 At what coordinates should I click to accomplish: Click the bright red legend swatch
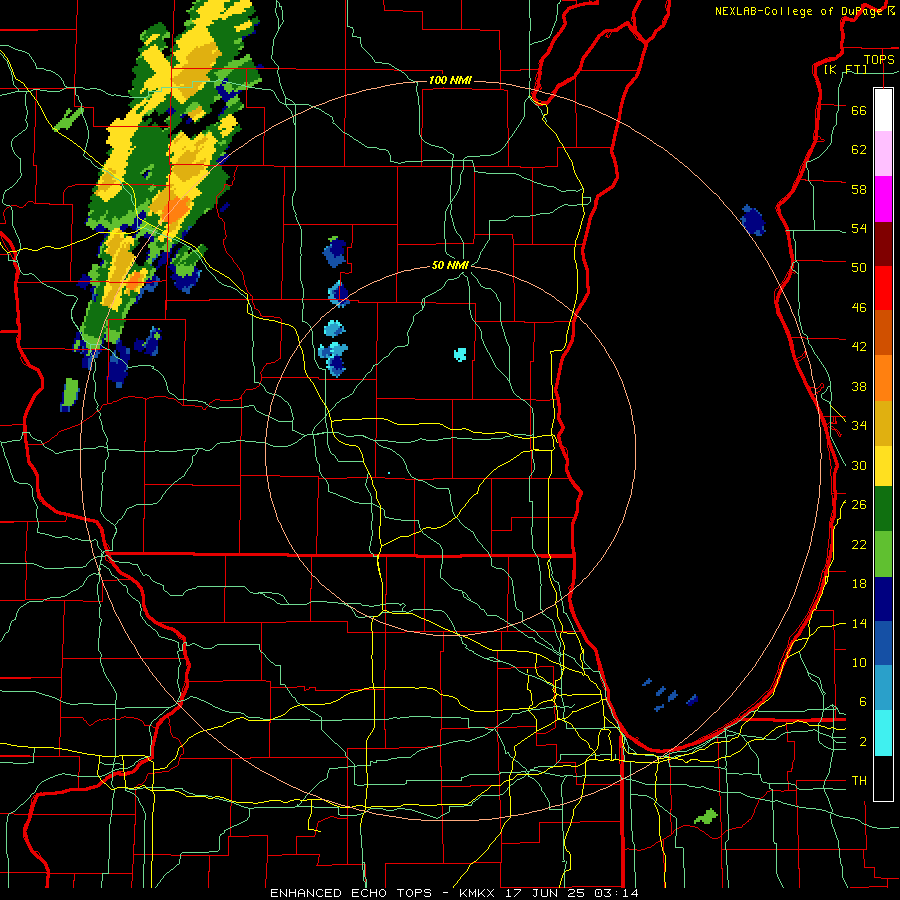(883, 288)
